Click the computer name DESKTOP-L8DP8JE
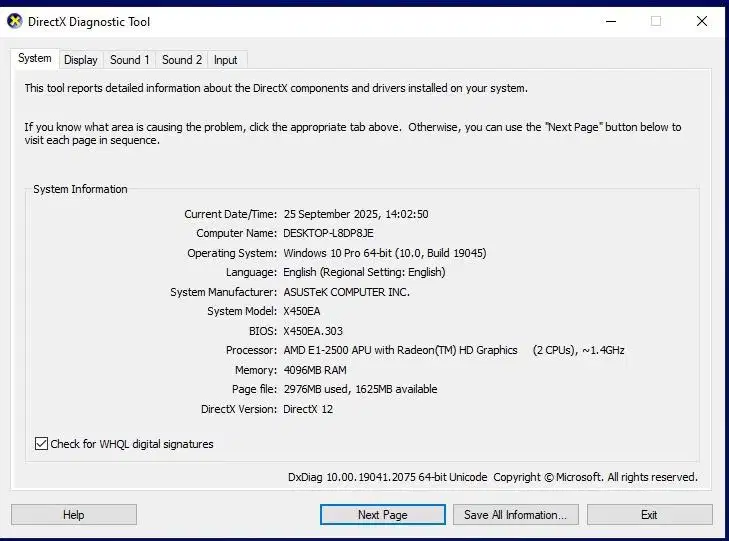 tap(328, 233)
